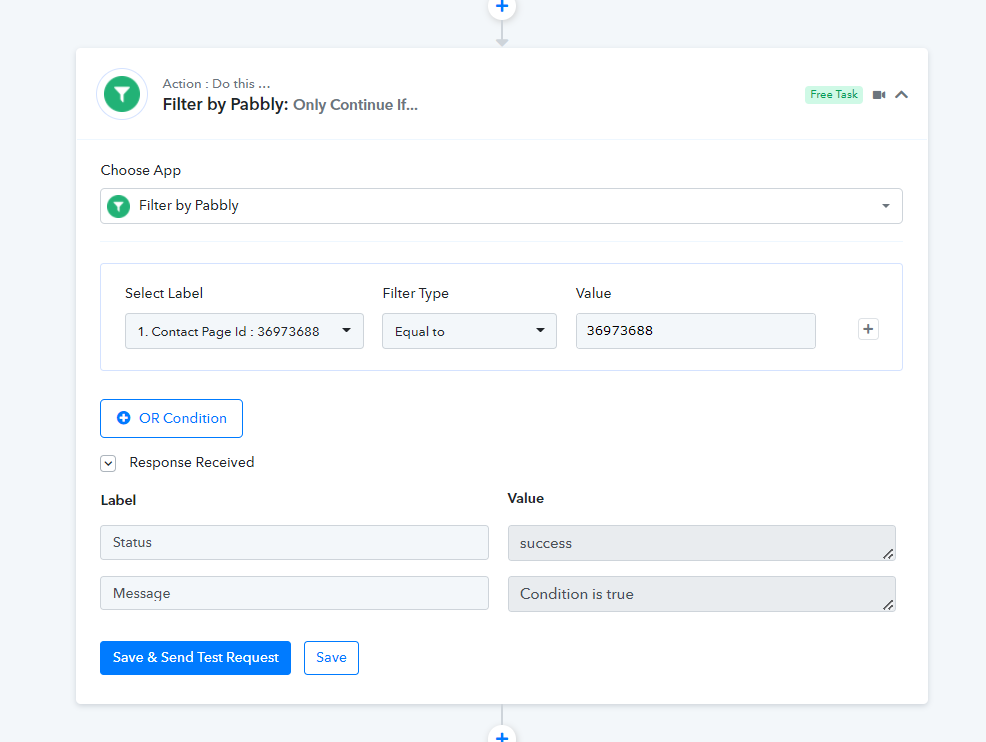Screen dimensions: 986x742
Task: Click the Save button
Action: (x=331, y=658)
